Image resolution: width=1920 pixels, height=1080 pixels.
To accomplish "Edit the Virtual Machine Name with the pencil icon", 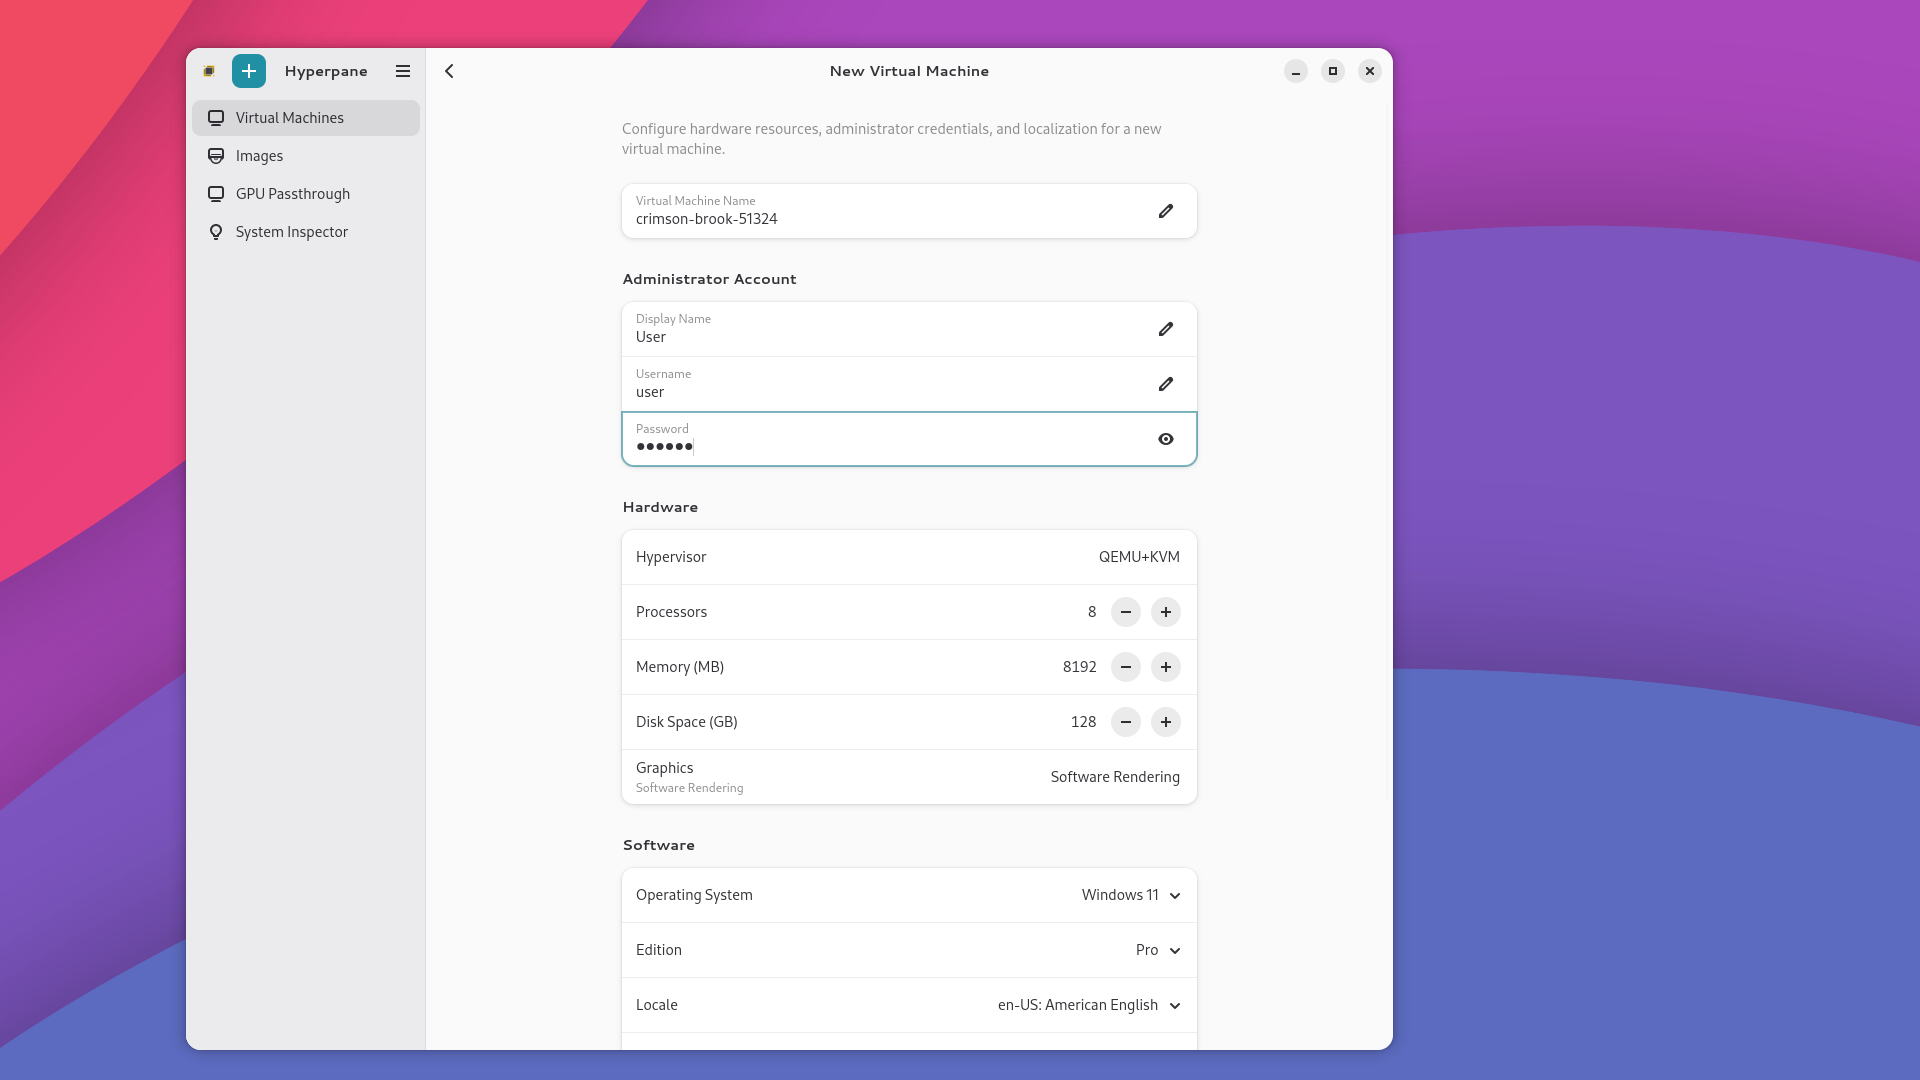I will tap(1166, 211).
